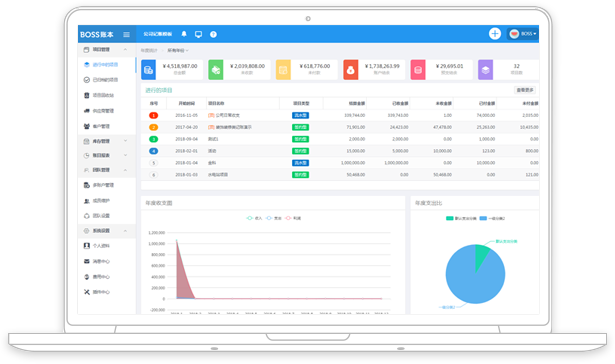Image resolution: width=615 pixels, height=364 pixels.
Task: Click the blue layers icon of the selected sidebar item
Action: [x=87, y=65]
